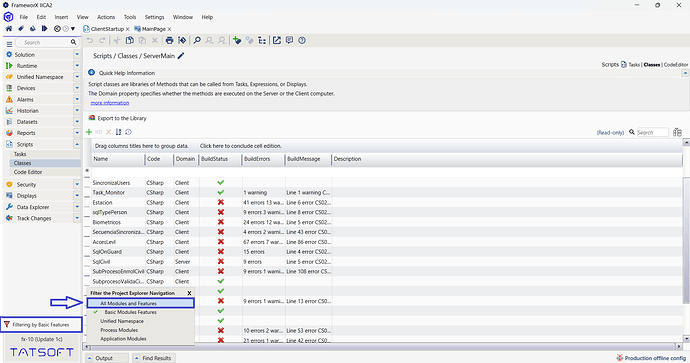Expand the Unified Namespace dropdown arrow
Screen dimensions: 690x363
(x=77, y=77)
